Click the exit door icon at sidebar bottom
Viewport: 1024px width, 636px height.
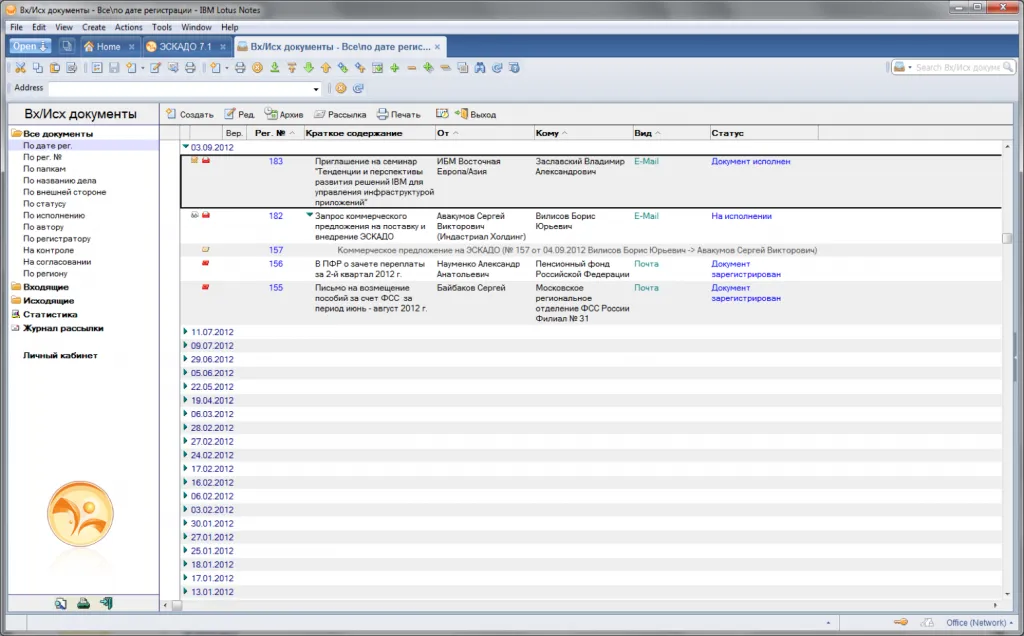(x=106, y=603)
